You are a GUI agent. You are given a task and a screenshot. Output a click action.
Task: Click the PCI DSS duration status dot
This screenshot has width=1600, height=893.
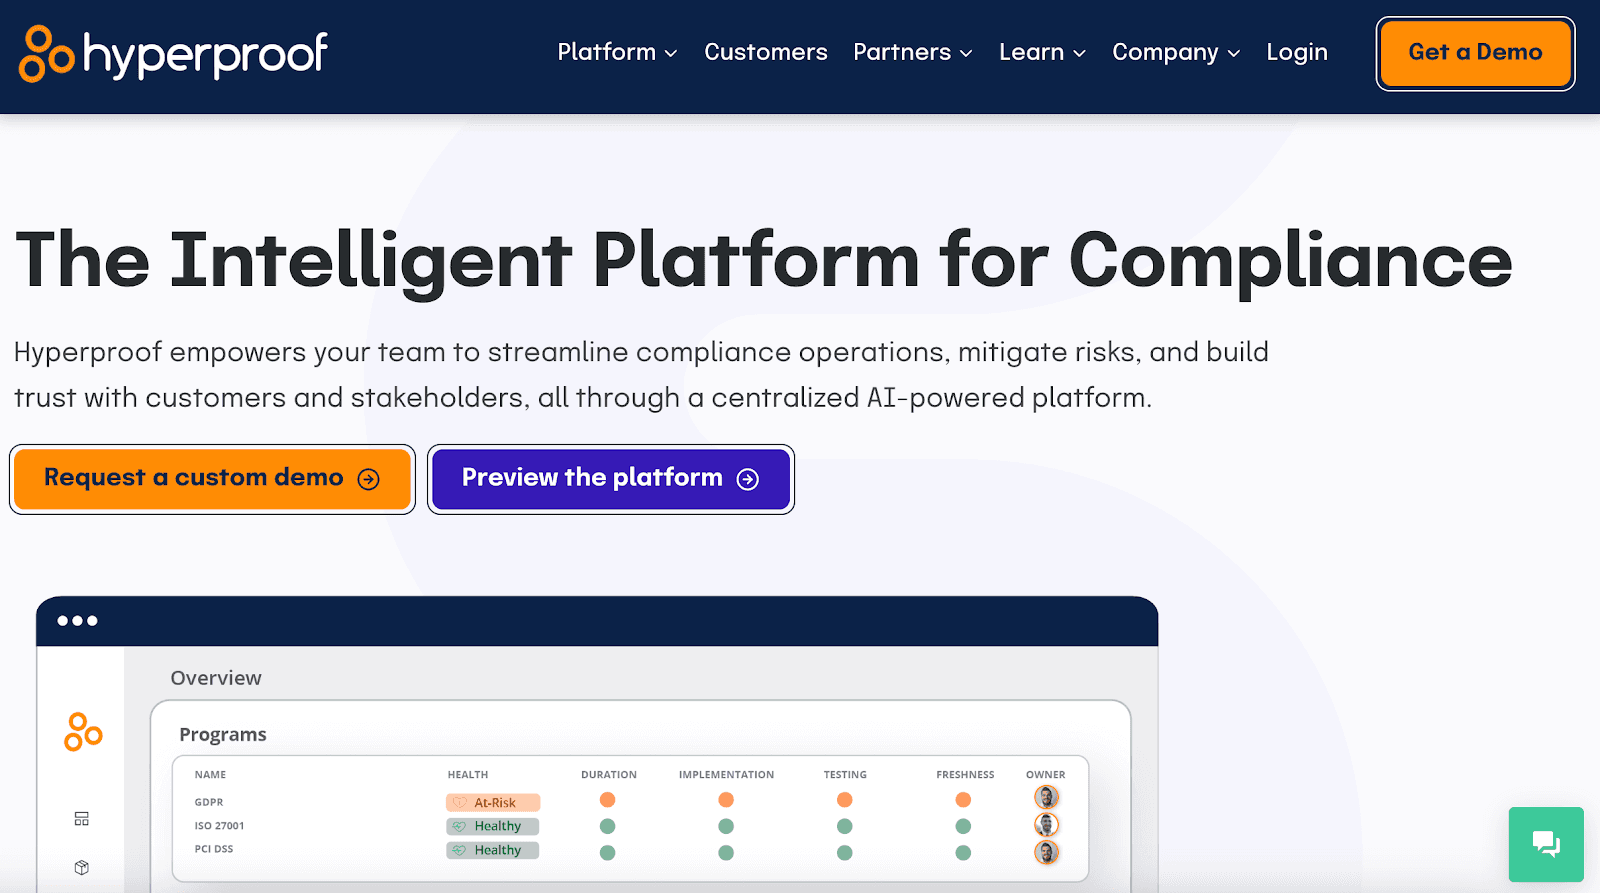(607, 853)
